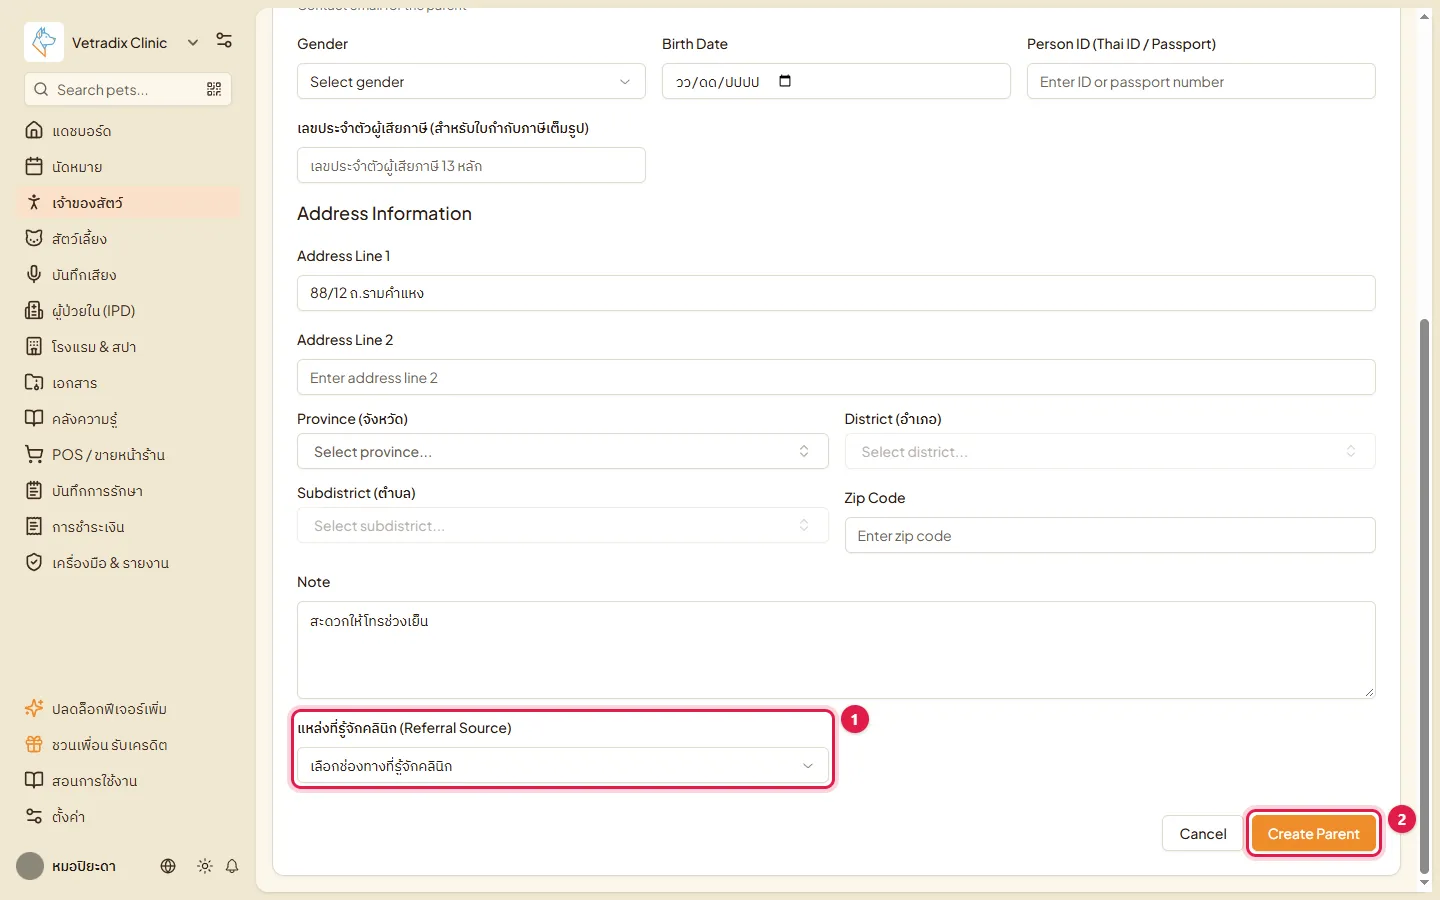The image size is (1440, 900).
Task: Open the Referral Source dropdown
Action: pyautogui.click(x=563, y=765)
